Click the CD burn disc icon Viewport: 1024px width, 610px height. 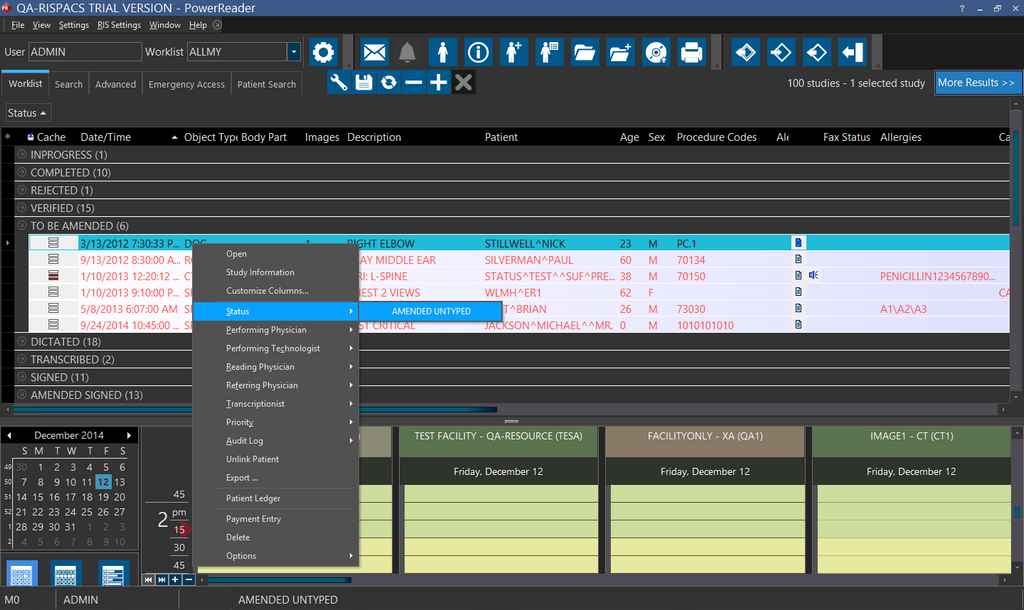point(655,52)
